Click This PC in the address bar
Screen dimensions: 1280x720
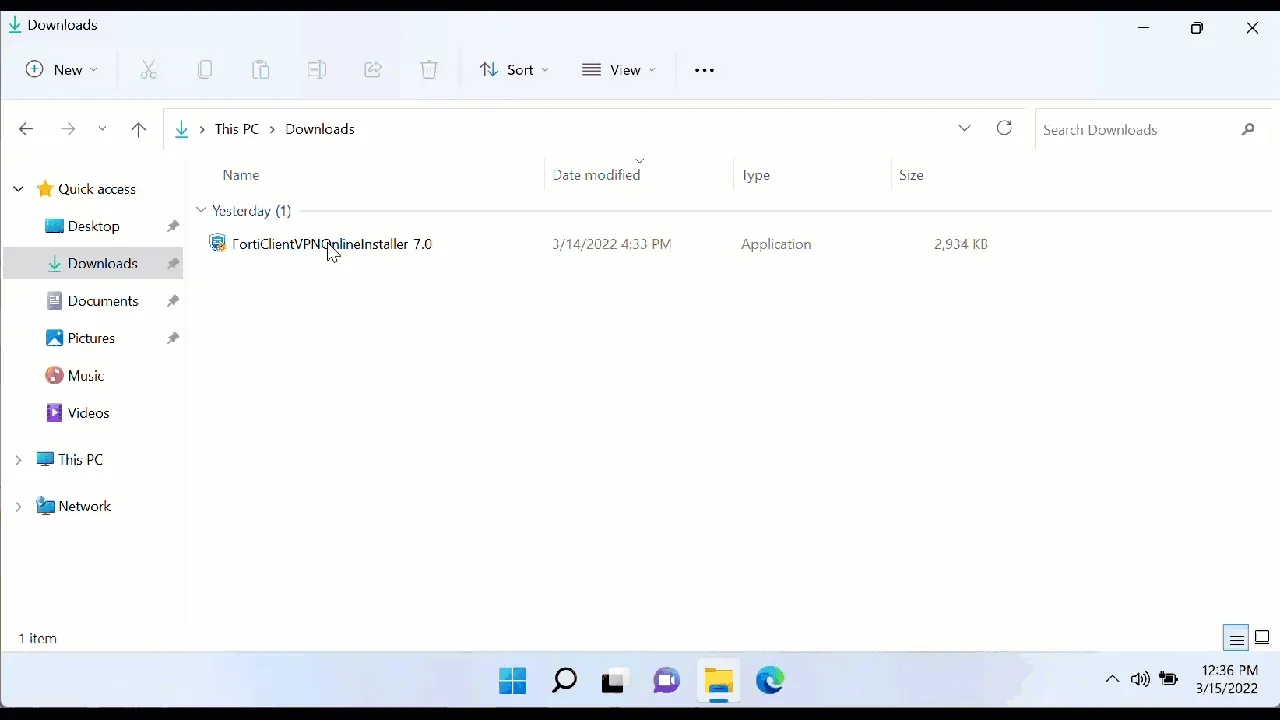click(x=237, y=129)
